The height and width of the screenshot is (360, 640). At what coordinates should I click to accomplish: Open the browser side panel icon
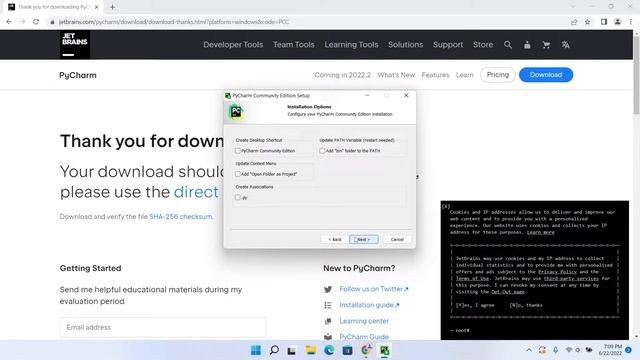pos(604,22)
